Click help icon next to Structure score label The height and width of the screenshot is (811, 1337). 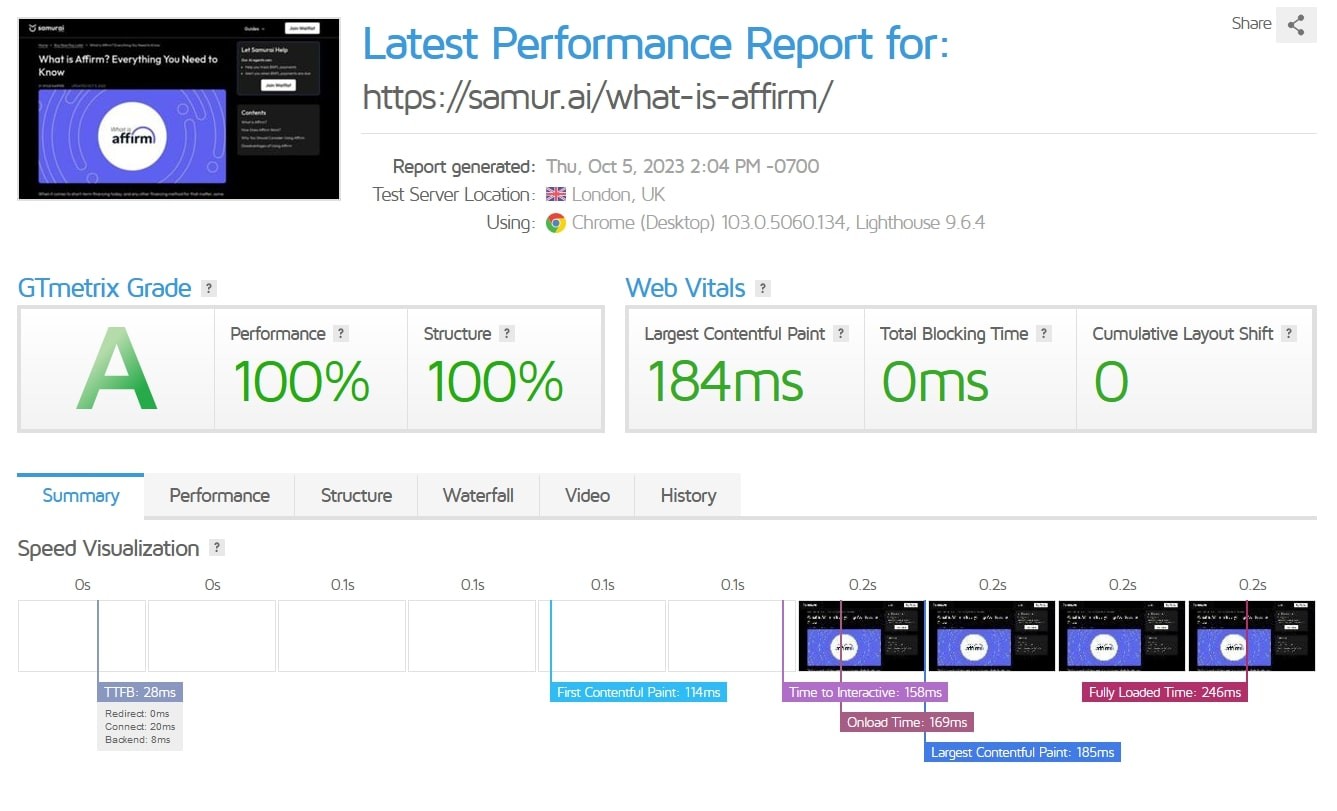coord(507,334)
